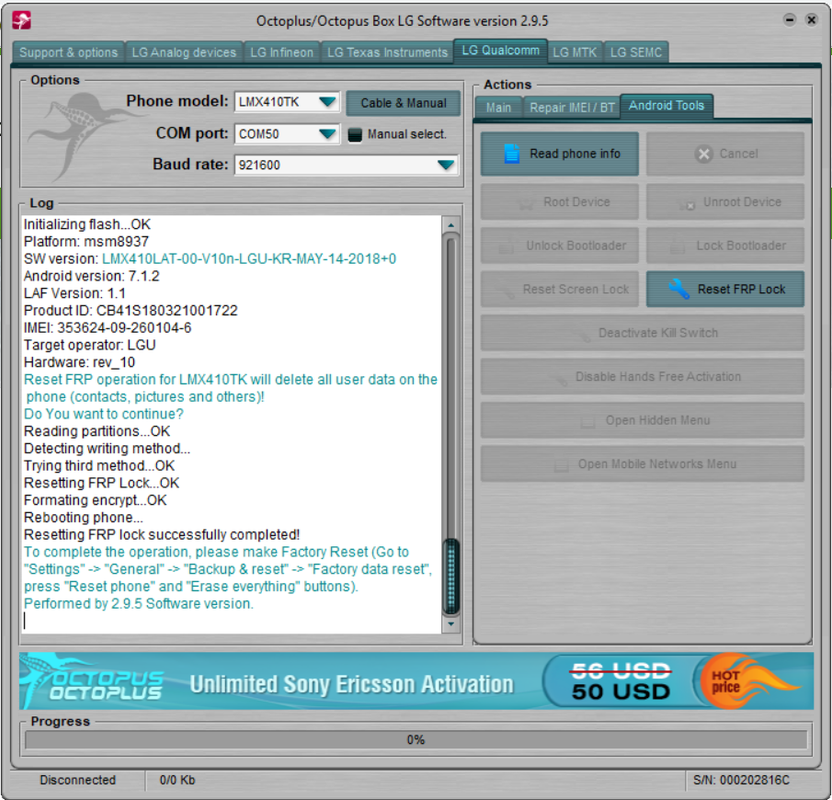Click the Read phone info button
This screenshot has height=800, width=832.
[x=560, y=154]
